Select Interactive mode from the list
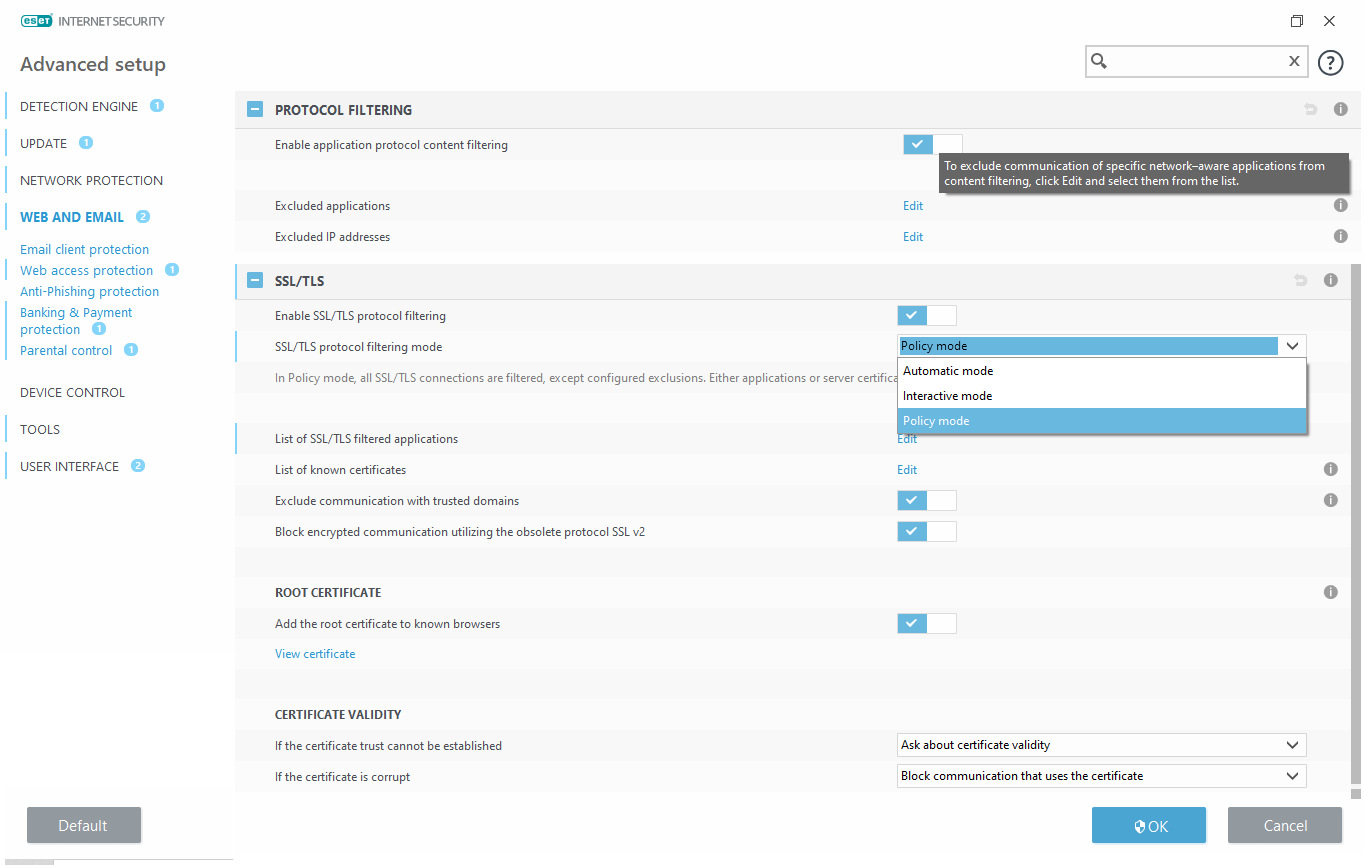Viewport: 1364px width, 868px height. 948,396
